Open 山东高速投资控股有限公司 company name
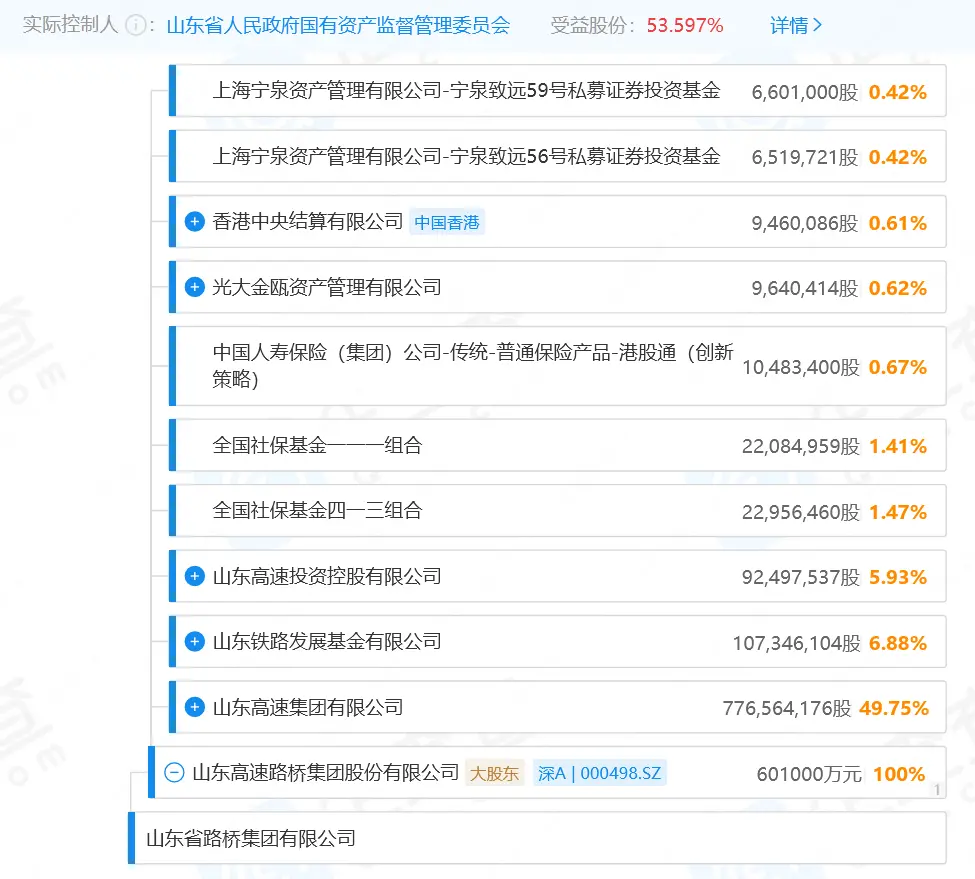This screenshot has height=879, width=975. [x=327, y=576]
